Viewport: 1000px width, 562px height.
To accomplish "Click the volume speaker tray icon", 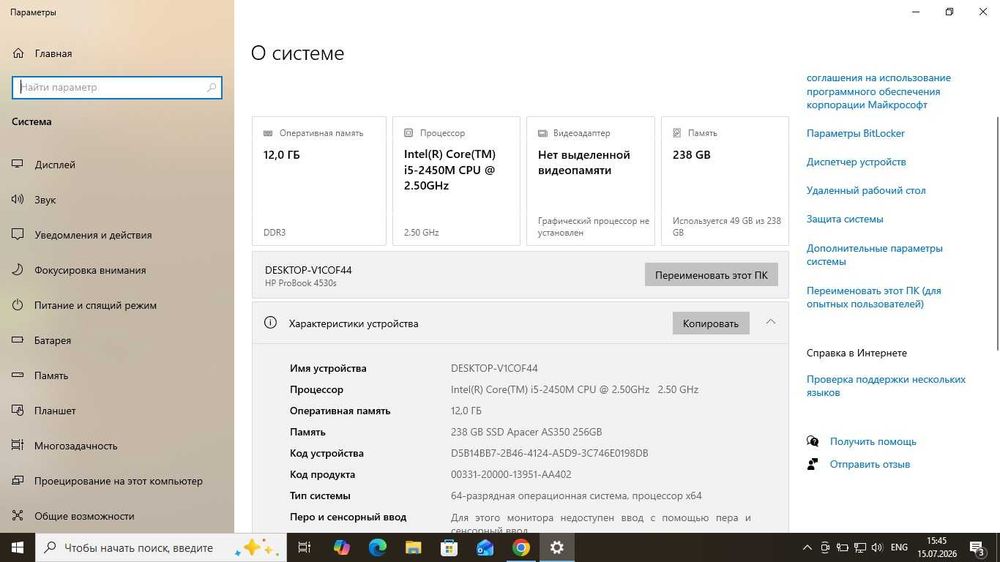I will tap(877, 547).
